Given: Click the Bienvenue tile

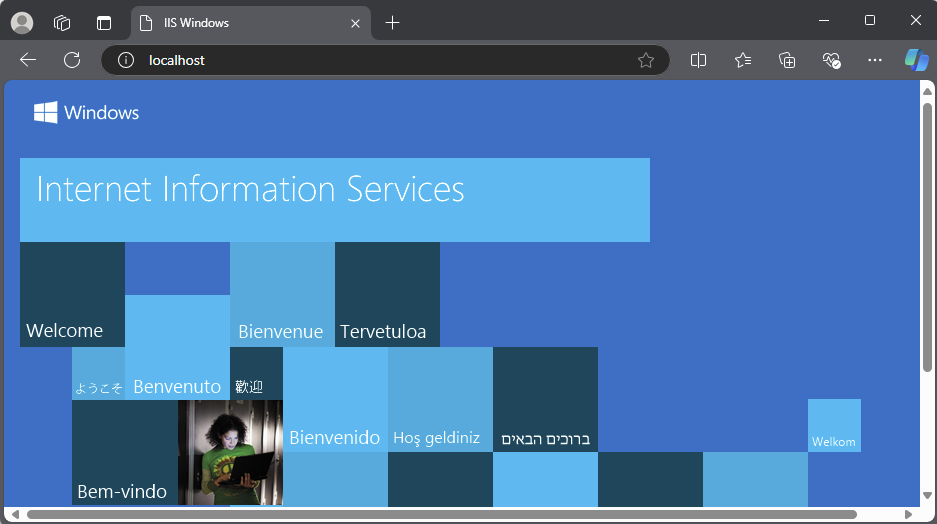Looking at the screenshot, I should point(283,295).
